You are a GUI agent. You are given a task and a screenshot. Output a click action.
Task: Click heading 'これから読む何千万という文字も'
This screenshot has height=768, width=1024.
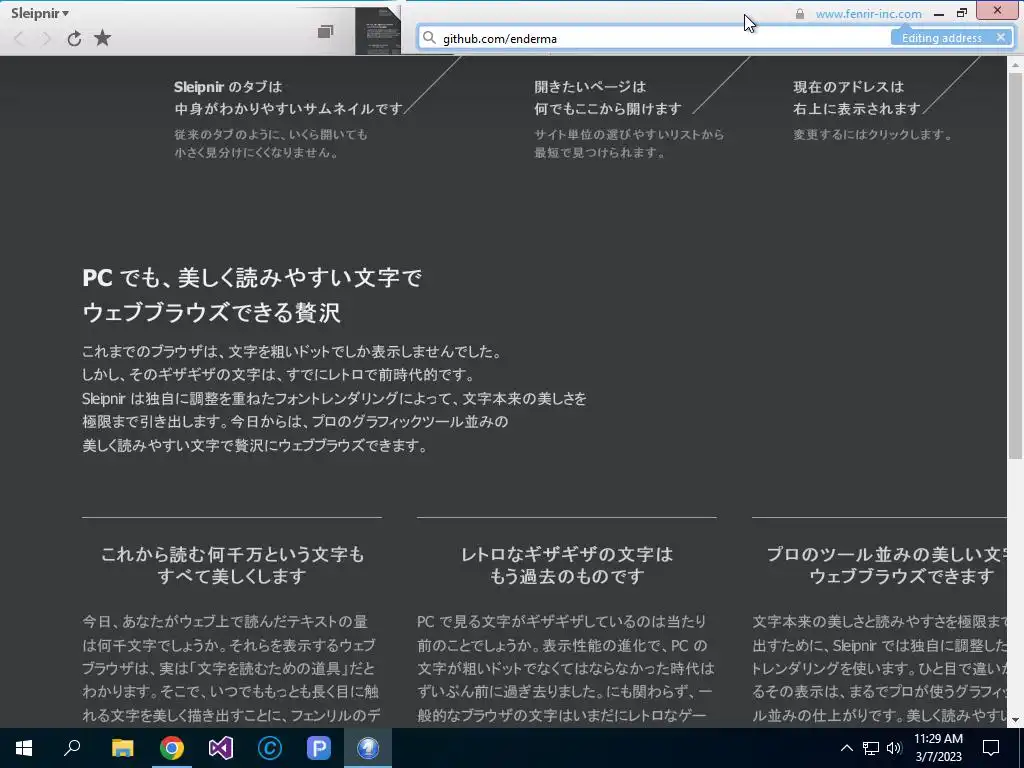click(x=232, y=554)
